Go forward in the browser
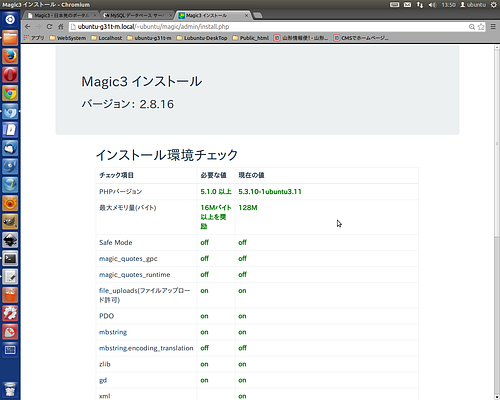The height and width of the screenshot is (400, 500). pyautogui.click(x=38, y=27)
